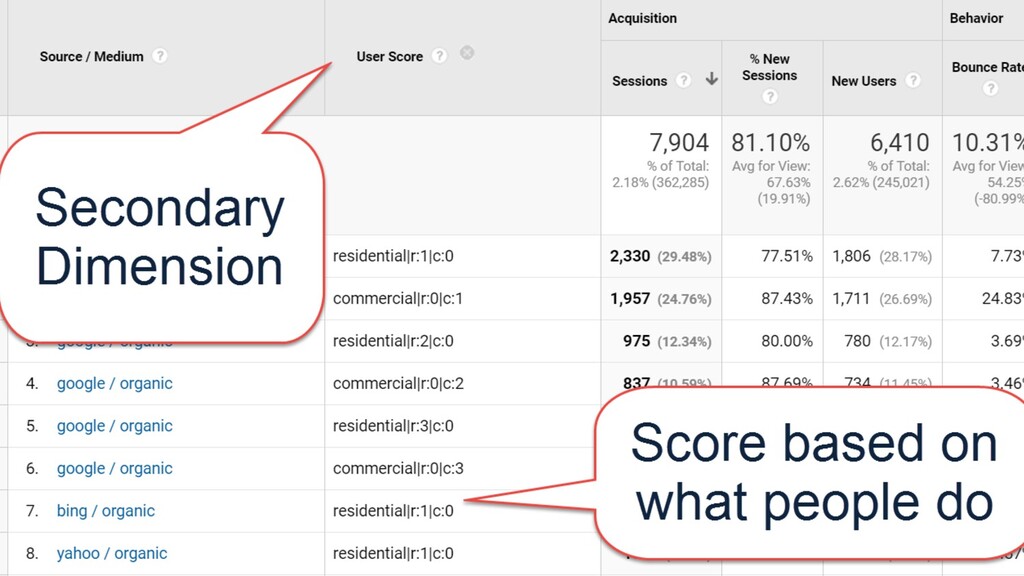The width and height of the screenshot is (1024, 576).
Task: Select total new users value 6,410
Action: (899, 142)
